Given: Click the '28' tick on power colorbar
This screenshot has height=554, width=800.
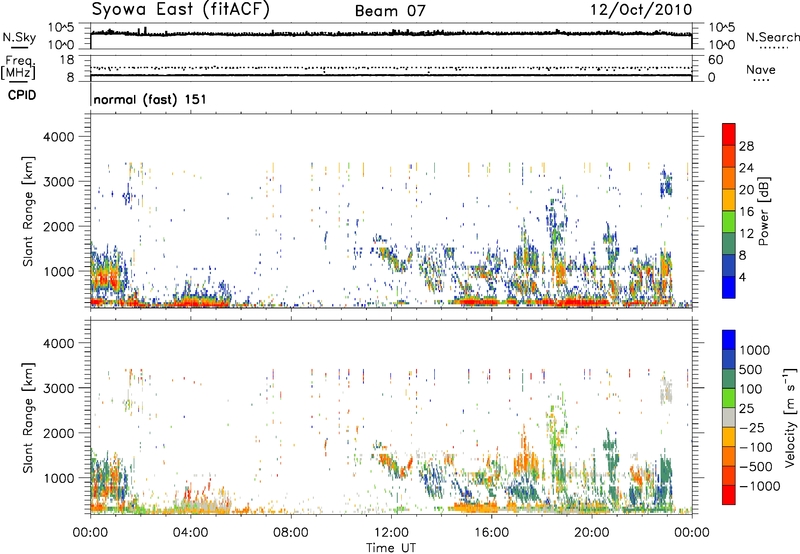Looking at the screenshot, I should pyautogui.click(x=746, y=146).
